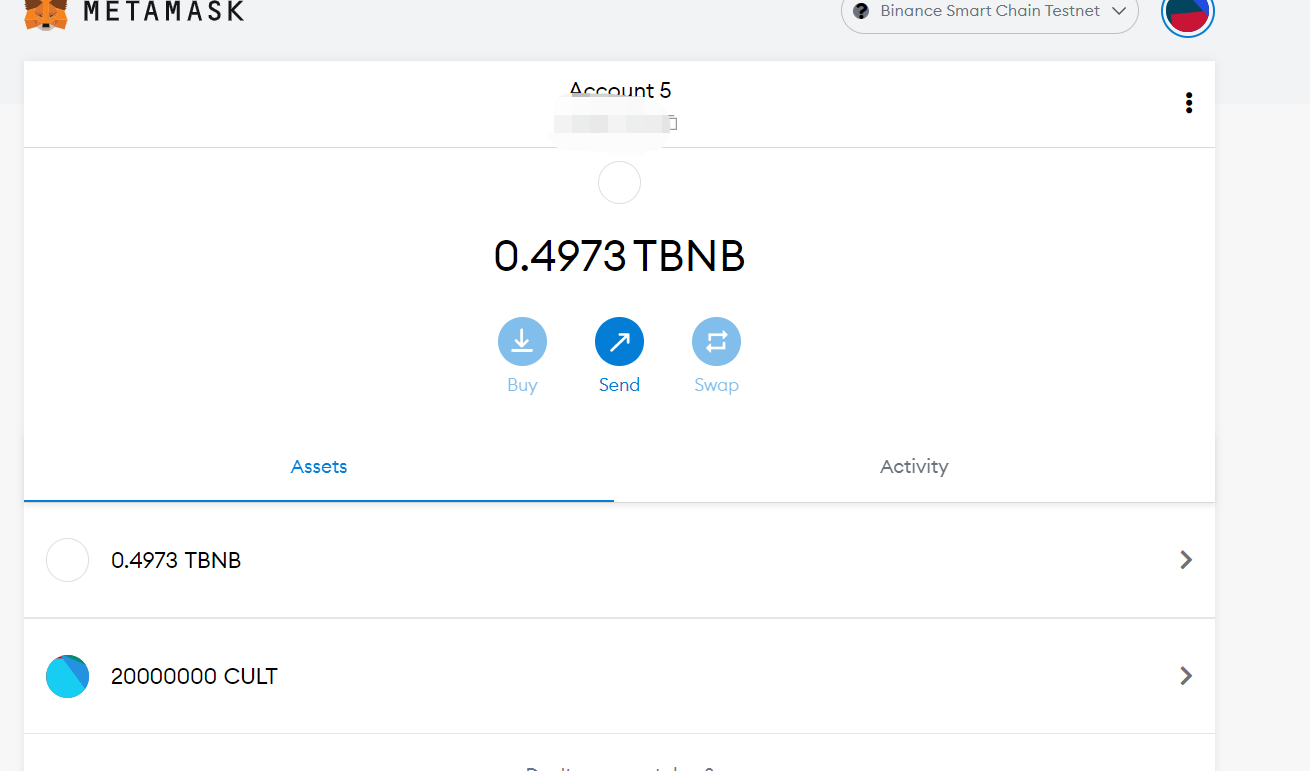Expand TBNB asset with the chevron arrow
Screen dimensions: 1310x771
pyautogui.click(x=1186, y=560)
